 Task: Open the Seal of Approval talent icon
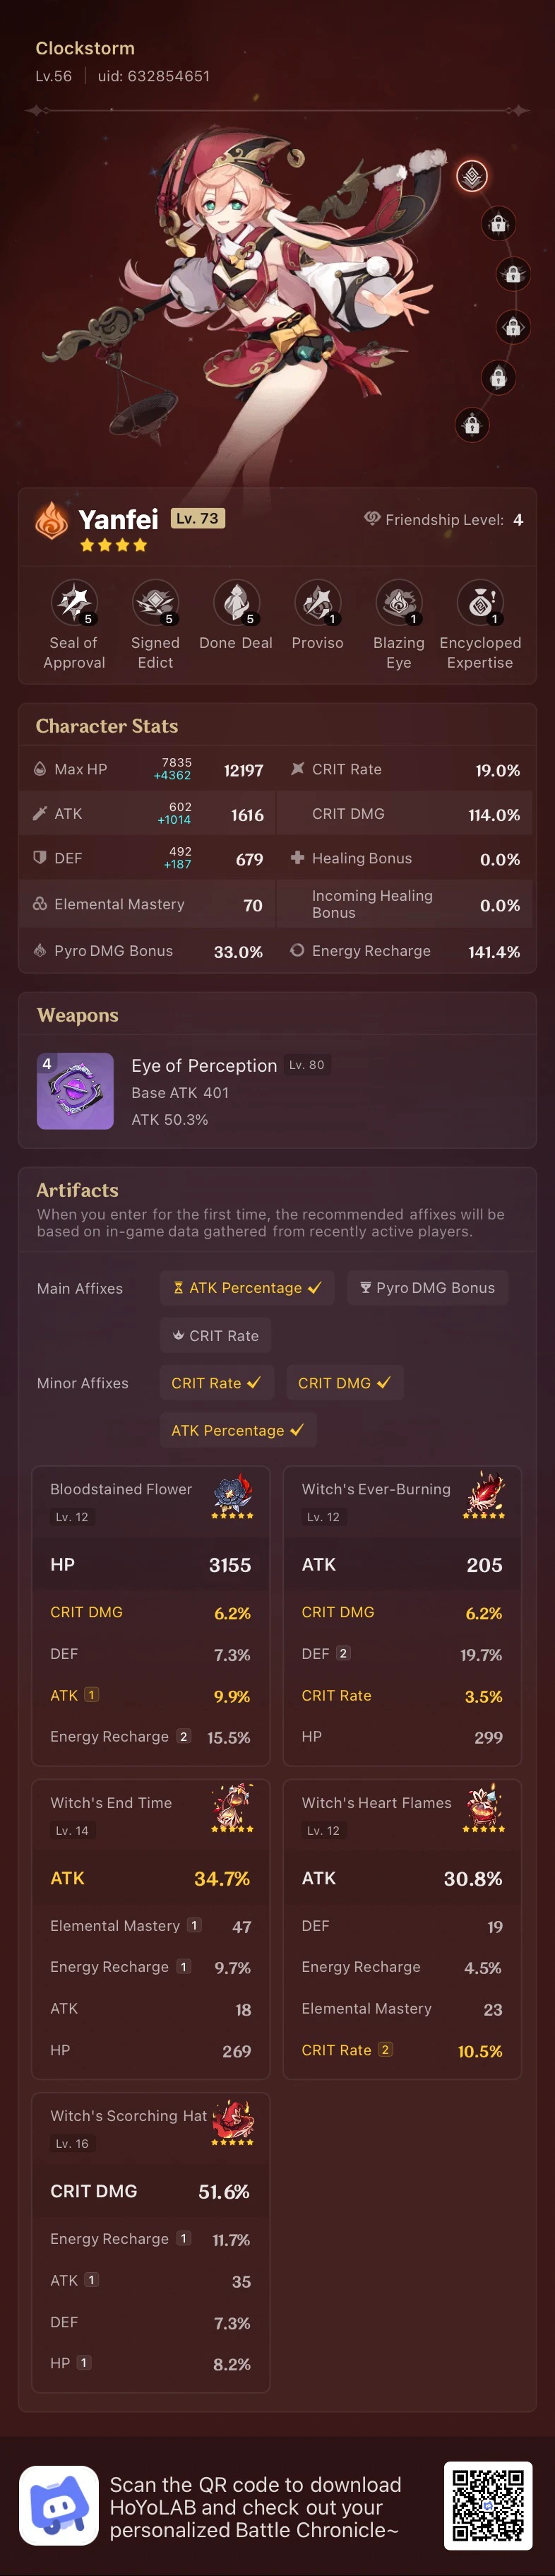(74, 602)
